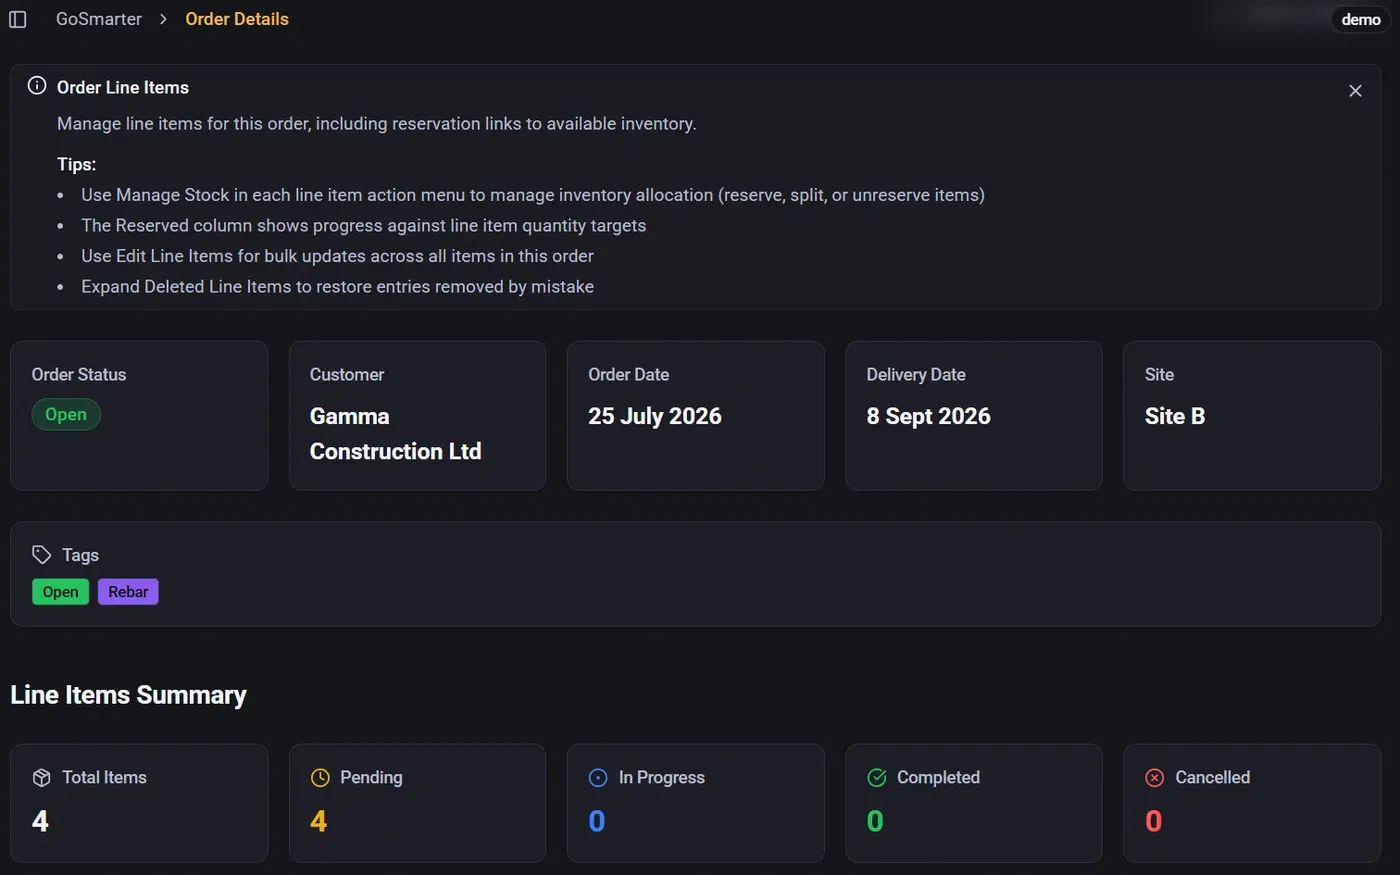The width and height of the screenshot is (1400, 875).
Task: Click the Open order status badge
Action: (x=66, y=414)
